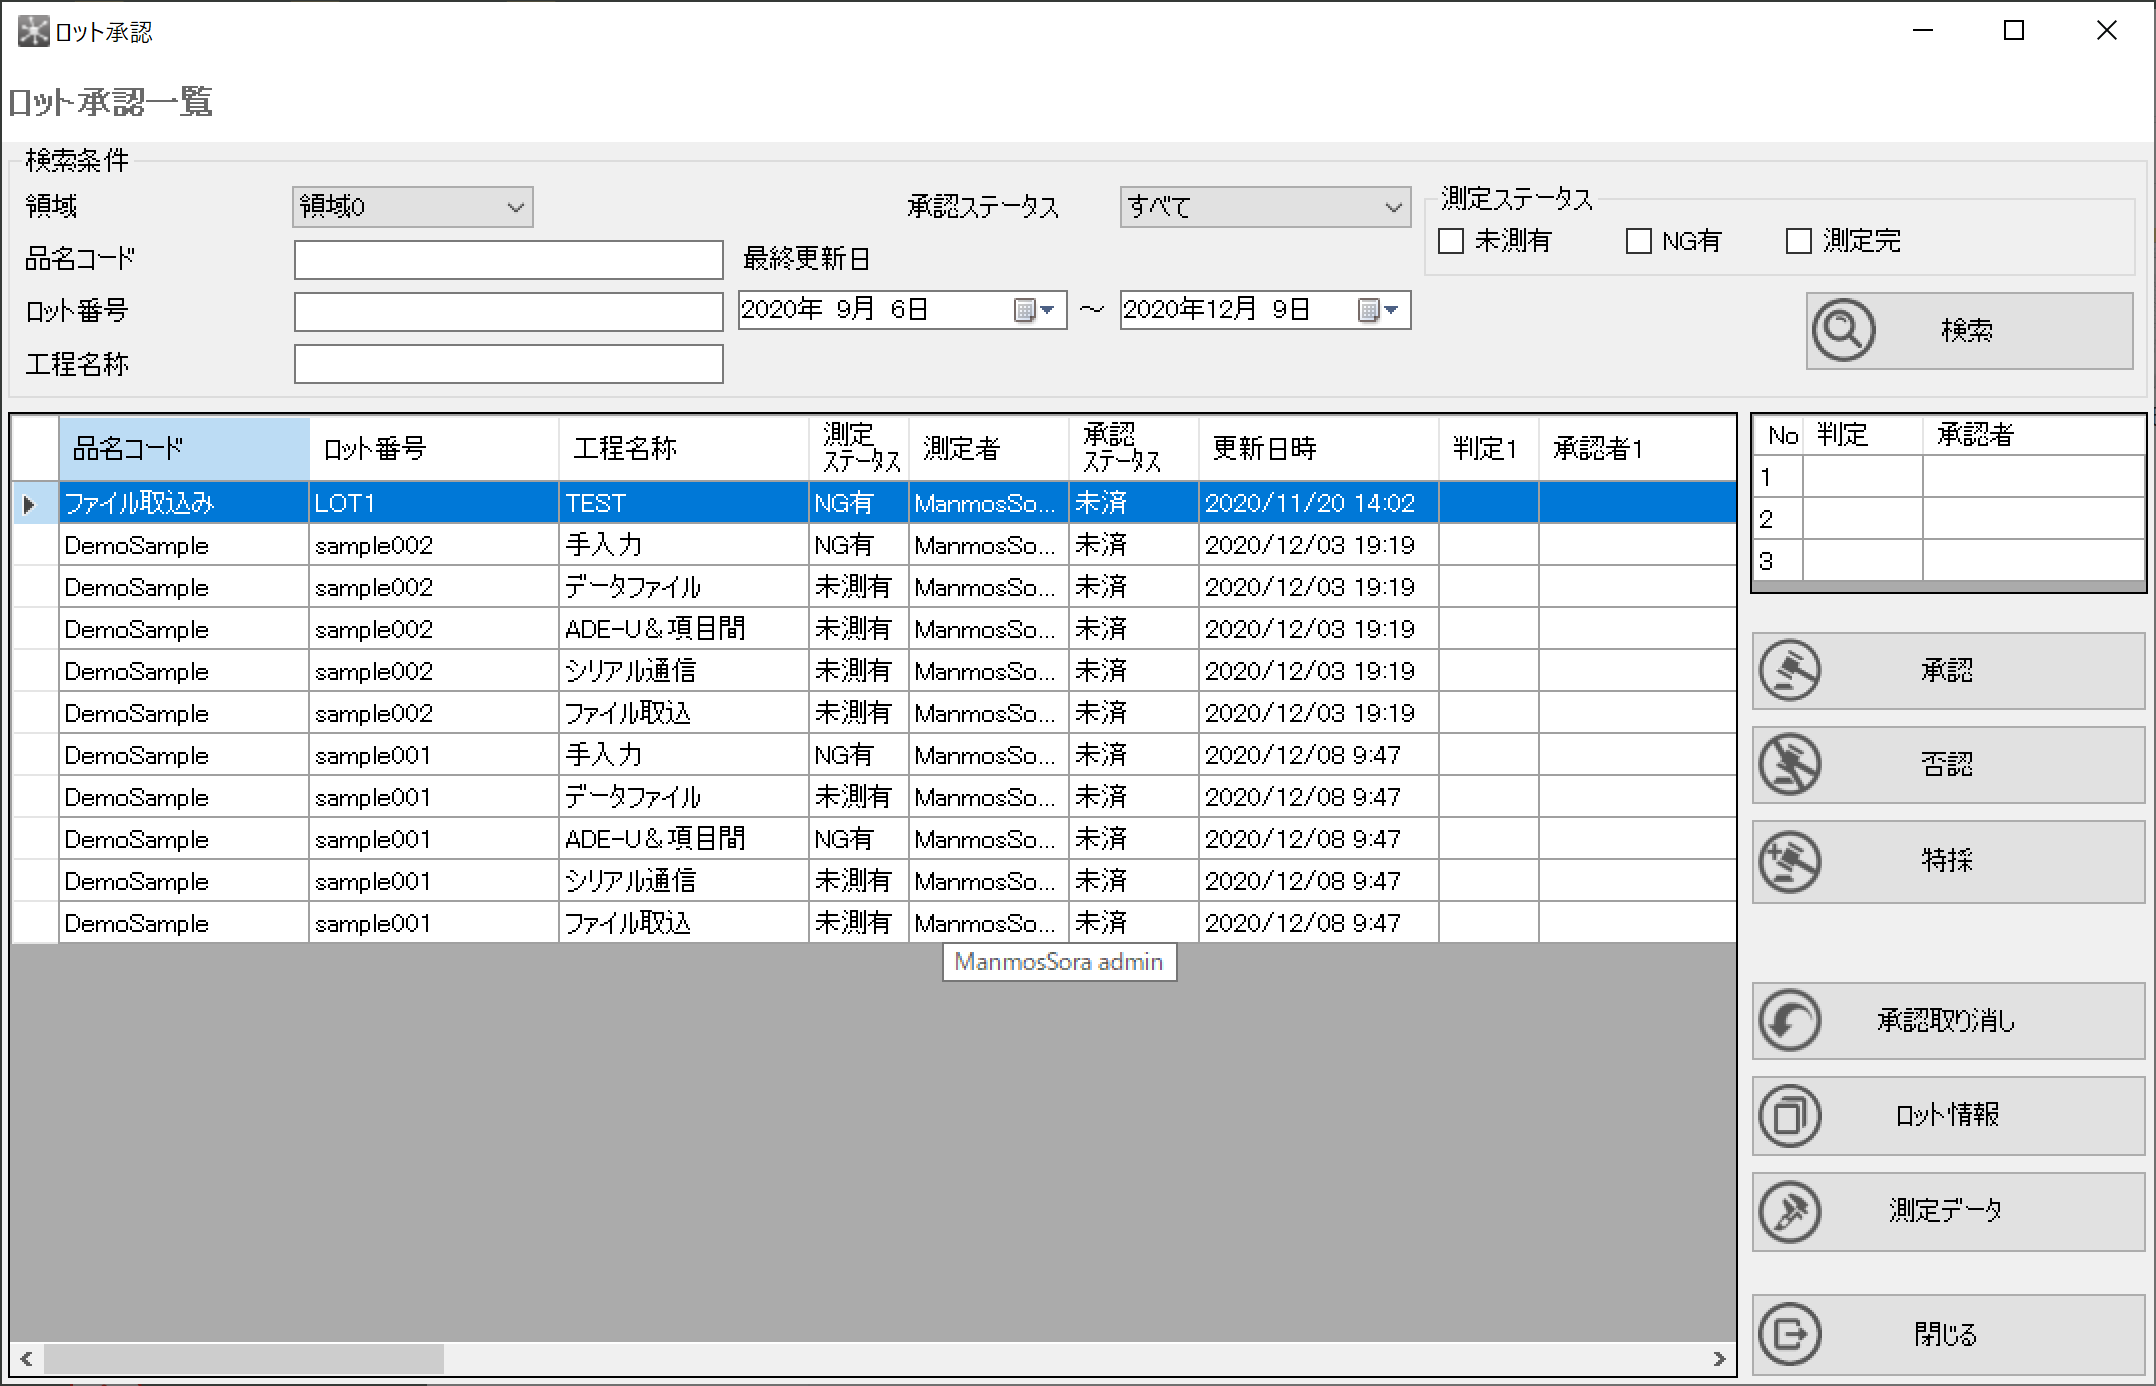Toggle the NG有 checkbox
Viewport: 2156px width, 1386px height.
(x=1639, y=241)
